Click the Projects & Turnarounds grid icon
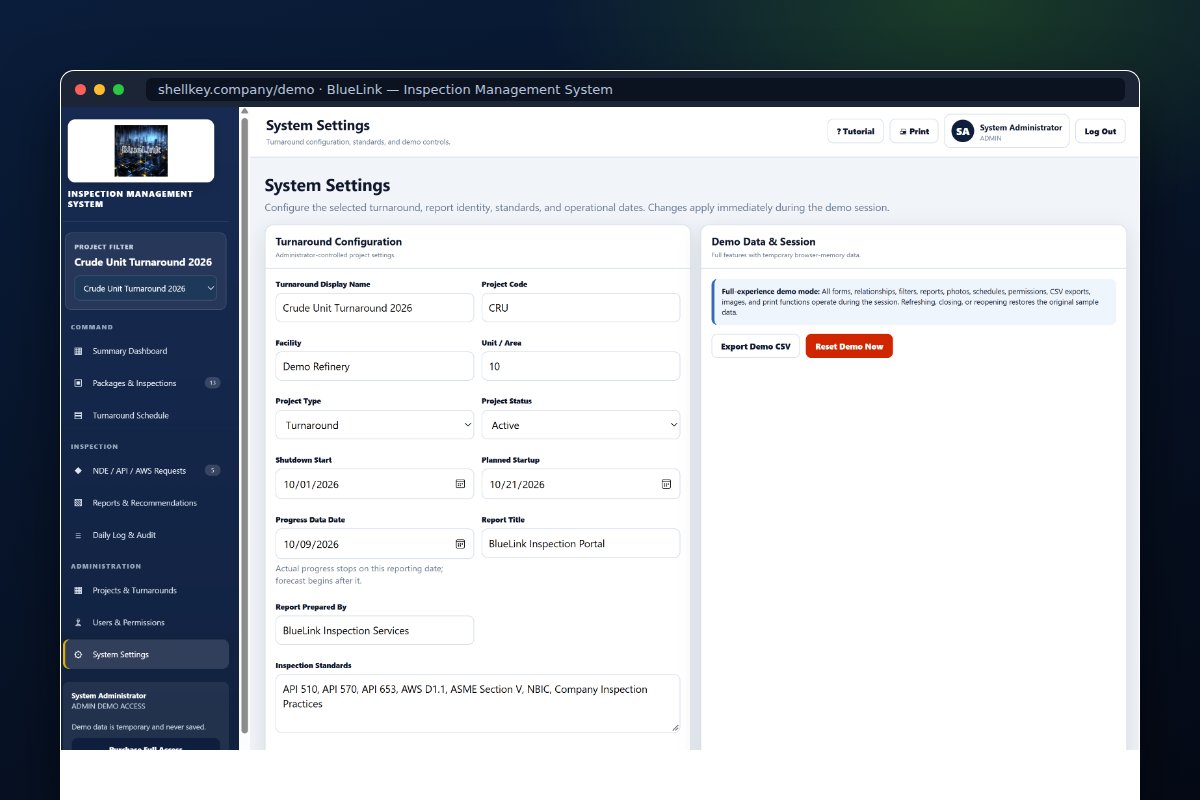Screen dimensions: 1200x800 pyautogui.click(x=79, y=590)
